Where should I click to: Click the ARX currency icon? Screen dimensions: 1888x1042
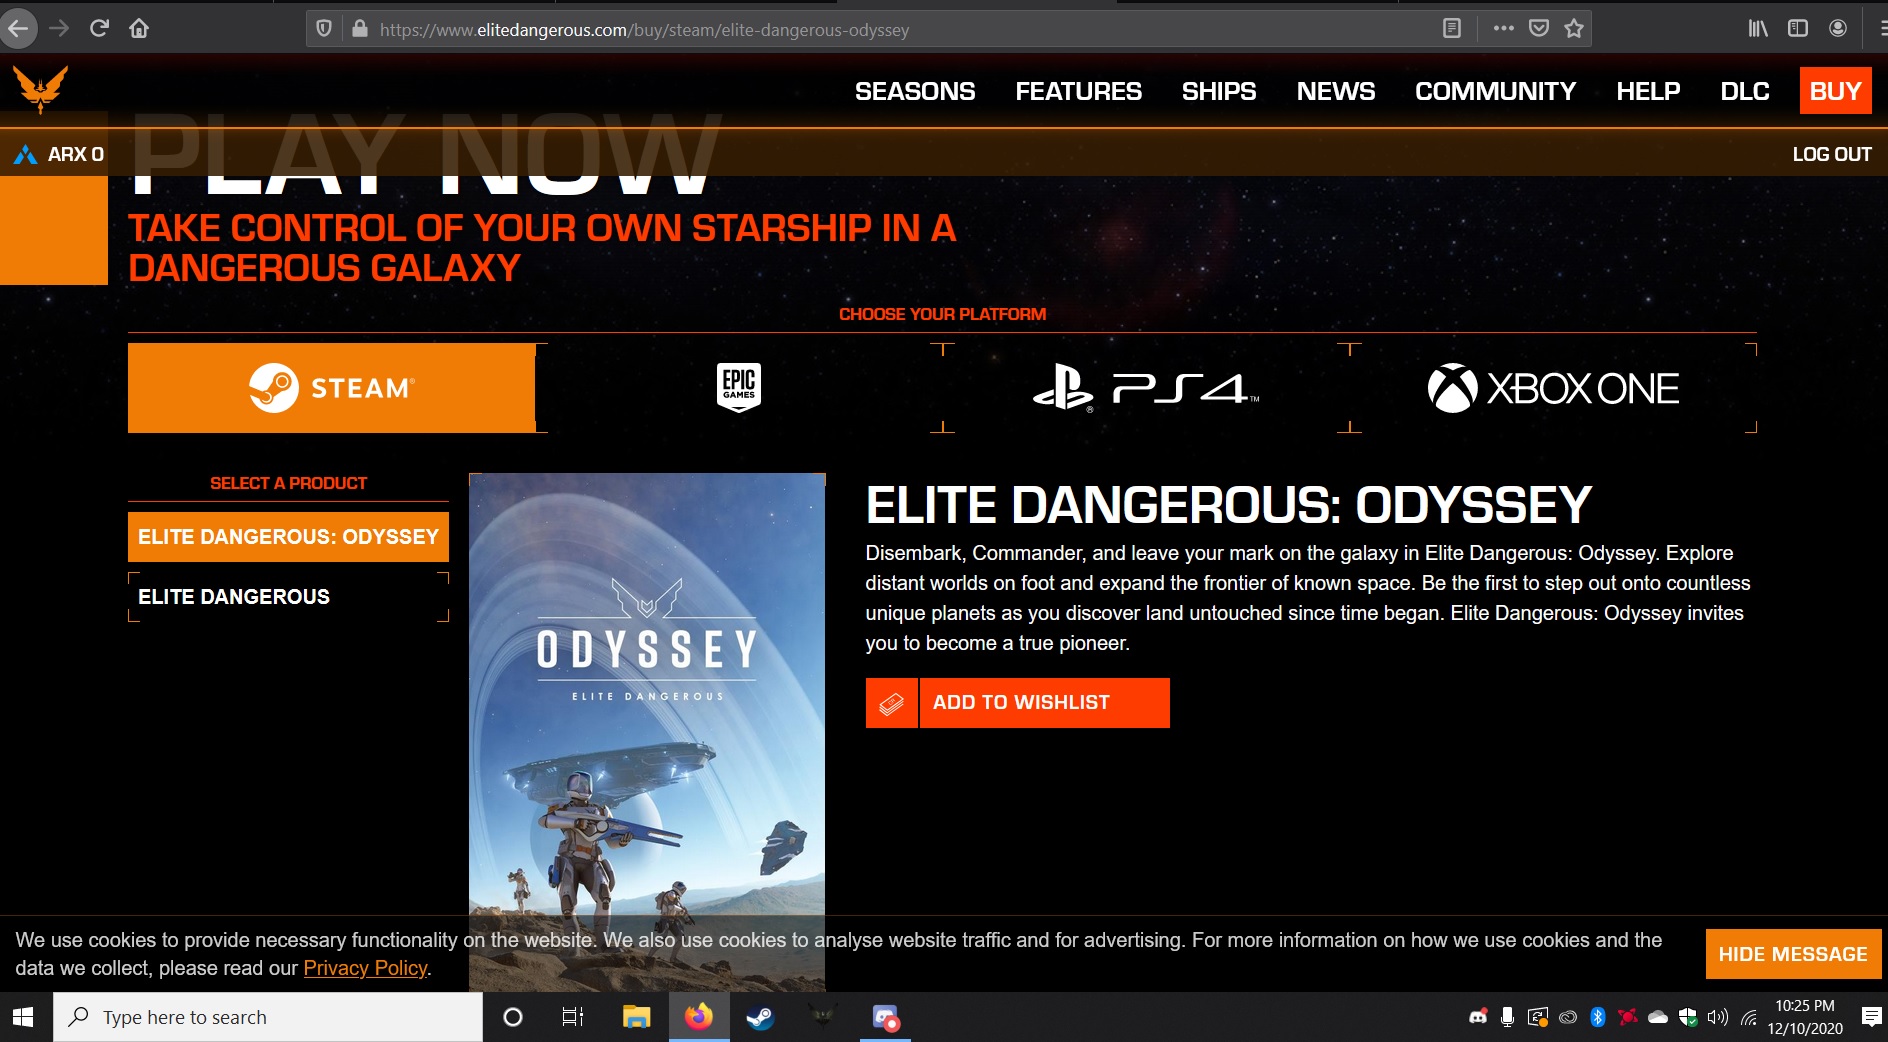(x=25, y=155)
